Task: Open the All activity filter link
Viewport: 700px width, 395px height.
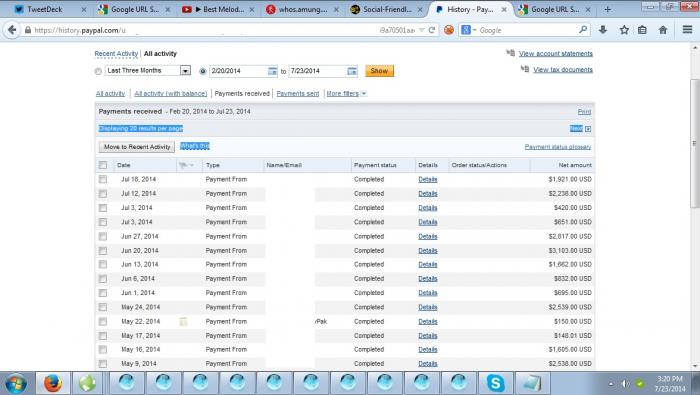Action: [x=110, y=93]
